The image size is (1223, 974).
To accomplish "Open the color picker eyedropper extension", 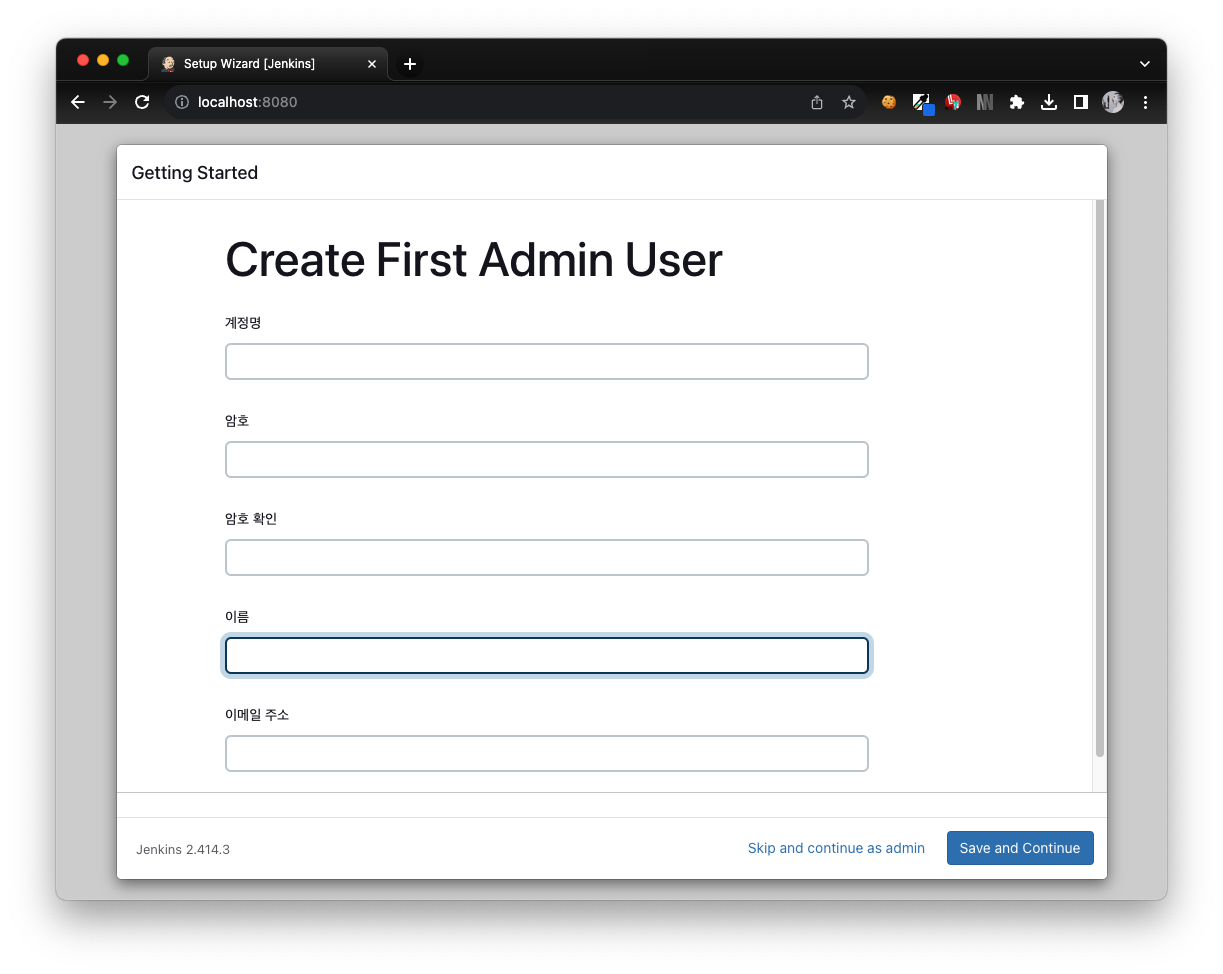I will (922, 103).
